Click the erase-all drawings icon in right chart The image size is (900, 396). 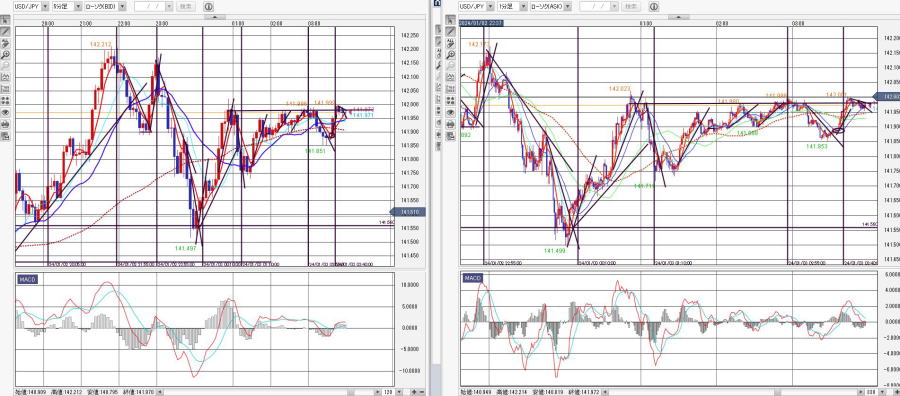452,44
